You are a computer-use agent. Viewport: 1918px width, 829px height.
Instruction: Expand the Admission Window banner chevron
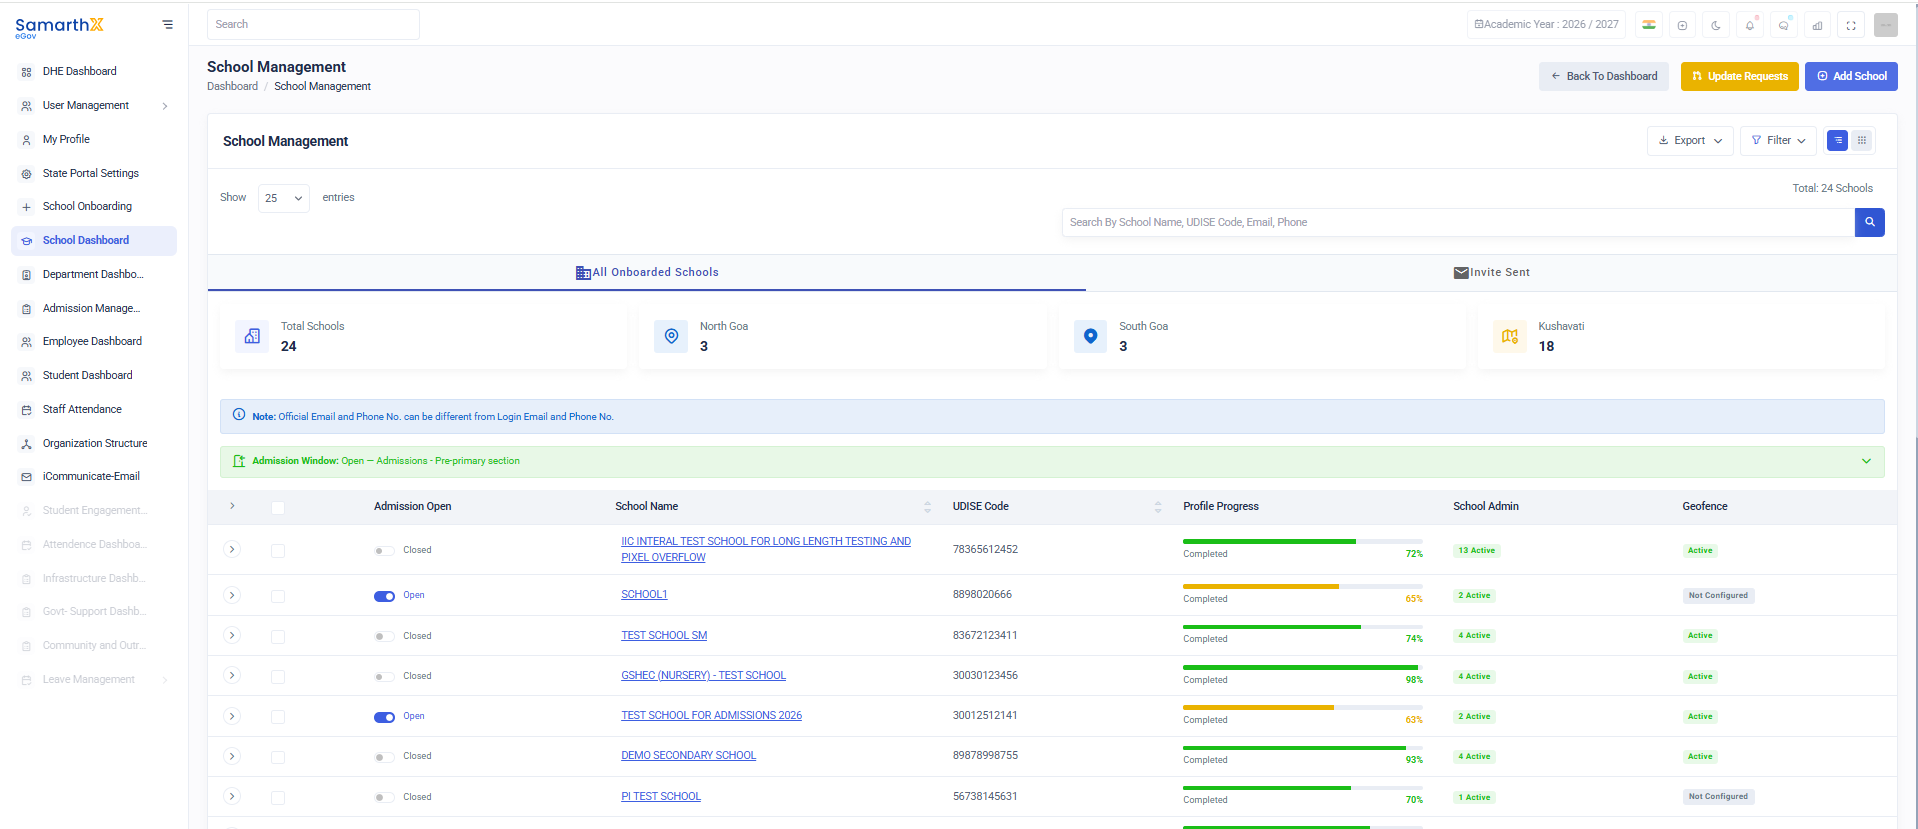[1866, 461]
